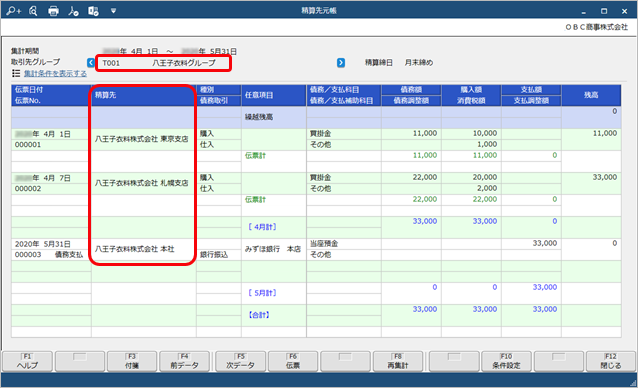Go to previous group with left arrow
This screenshot has width=638, height=388.
(x=91, y=63)
